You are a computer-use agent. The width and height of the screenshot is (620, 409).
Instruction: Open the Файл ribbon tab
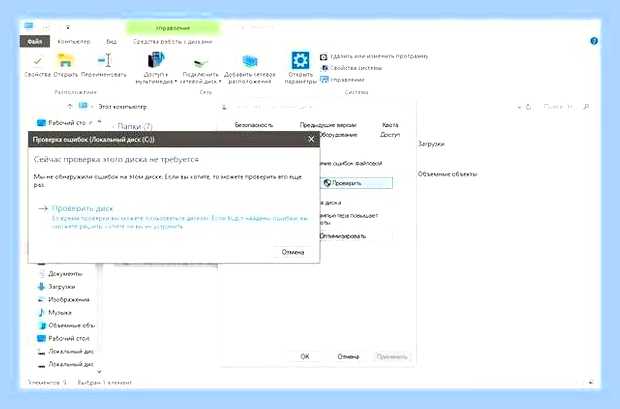35,42
